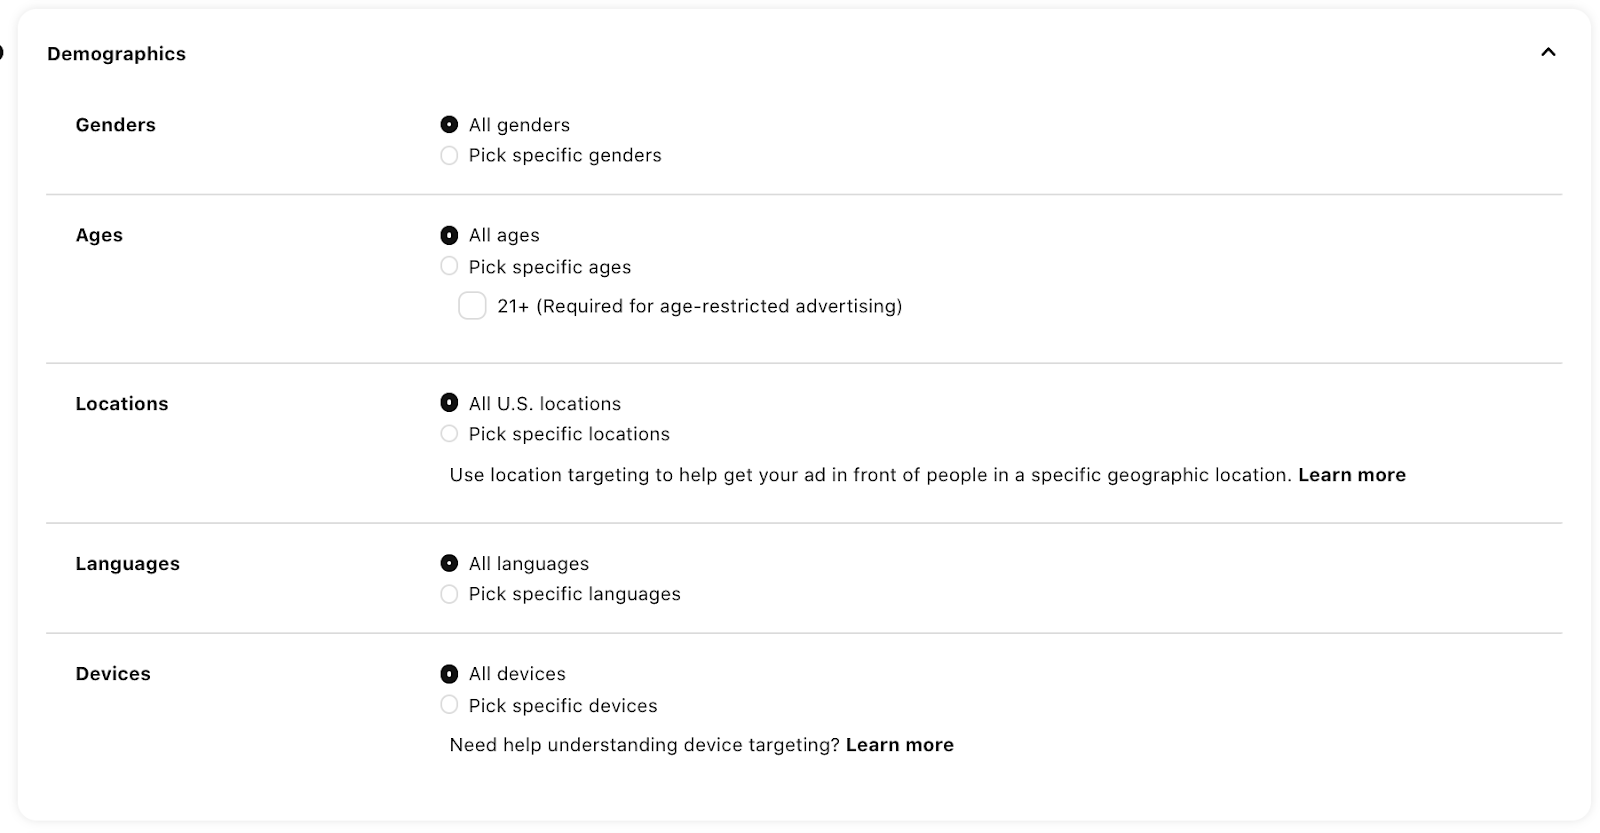Select the All devices radio button
This screenshot has height=833, width=1600.
pyautogui.click(x=449, y=674)
